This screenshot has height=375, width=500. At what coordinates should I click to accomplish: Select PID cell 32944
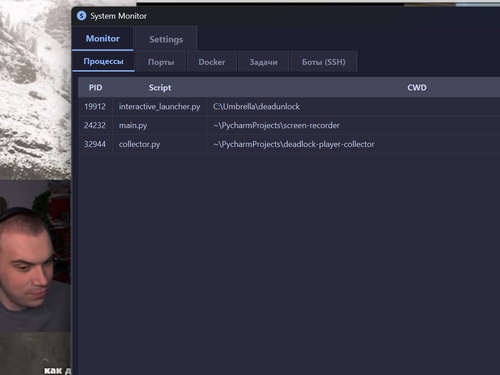click(x=95, y=144)
